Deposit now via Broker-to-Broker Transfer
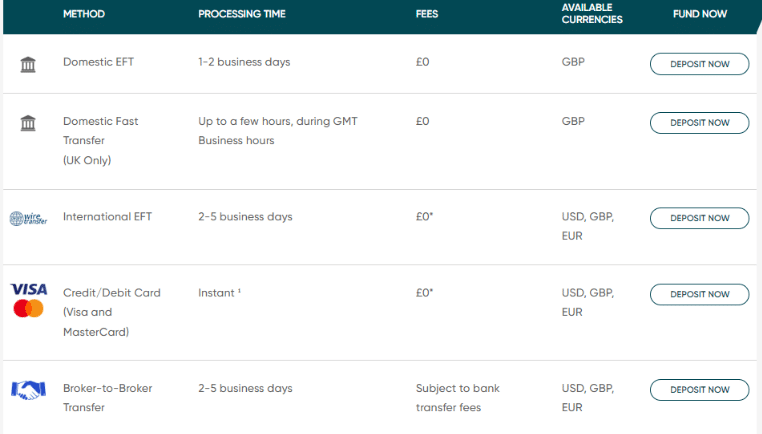Screen dimensions: 762x434 699,390
